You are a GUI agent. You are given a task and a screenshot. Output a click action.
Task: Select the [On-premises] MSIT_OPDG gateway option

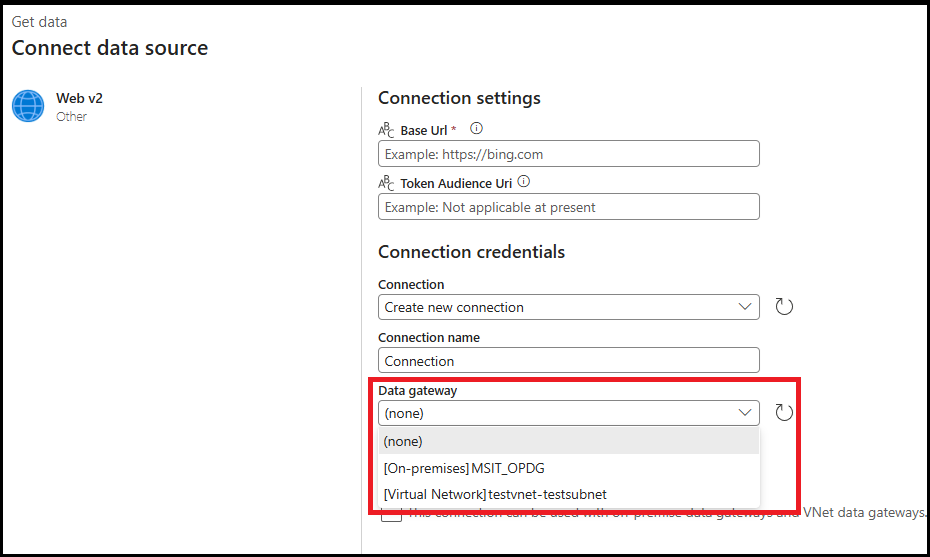click(569, 468)
